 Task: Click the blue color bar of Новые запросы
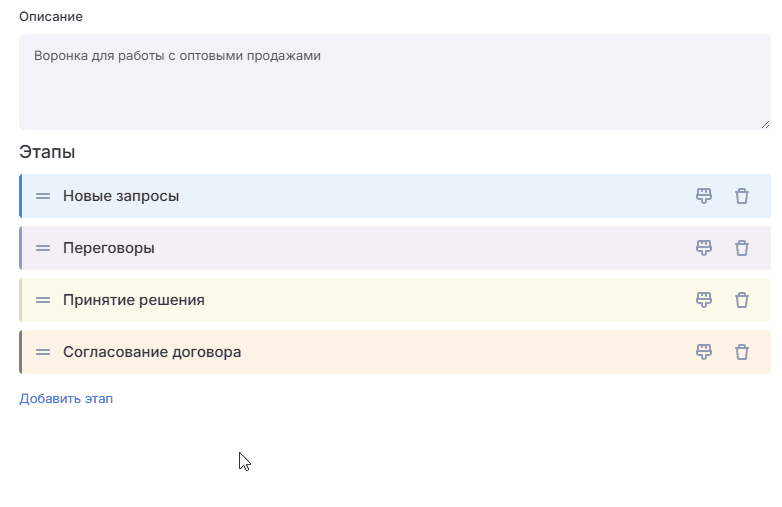(x=21, y=196)
